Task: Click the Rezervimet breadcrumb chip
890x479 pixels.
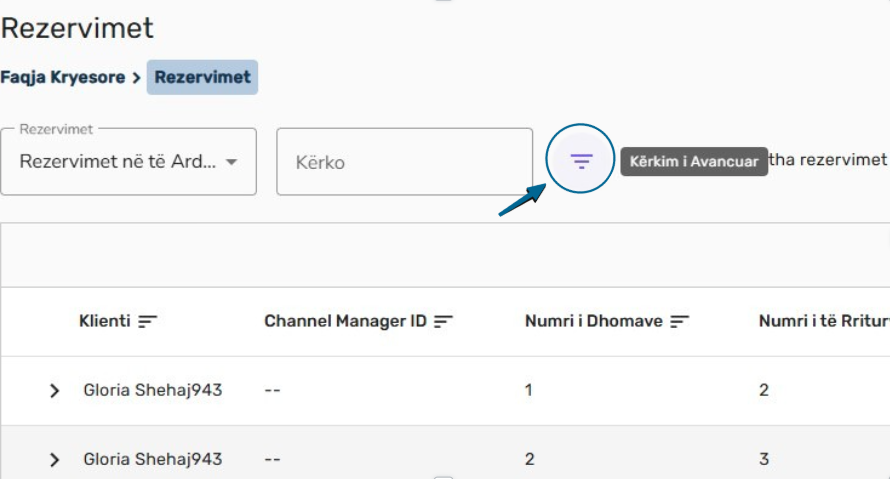Action: 202,77
